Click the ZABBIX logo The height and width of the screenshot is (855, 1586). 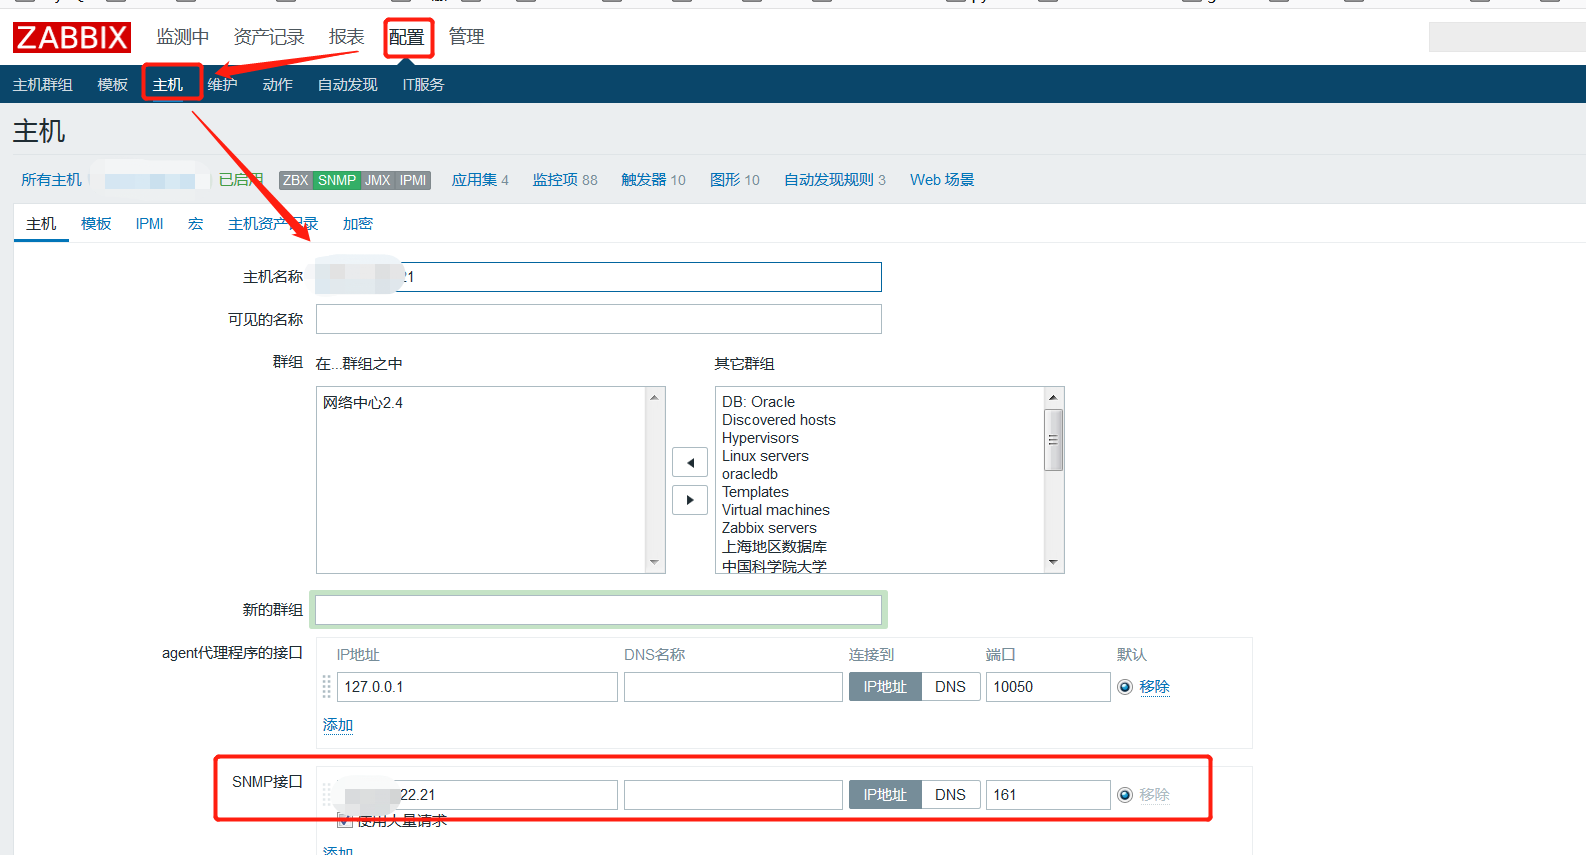tap(72, 38)
